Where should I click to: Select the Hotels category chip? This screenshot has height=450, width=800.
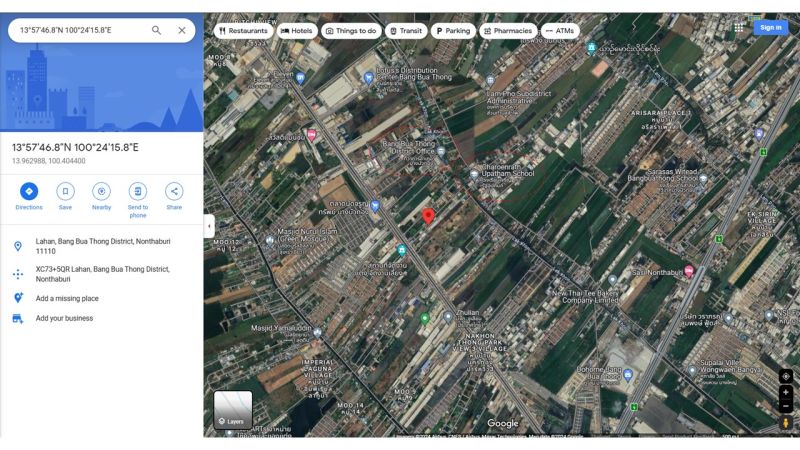point(296,31)
